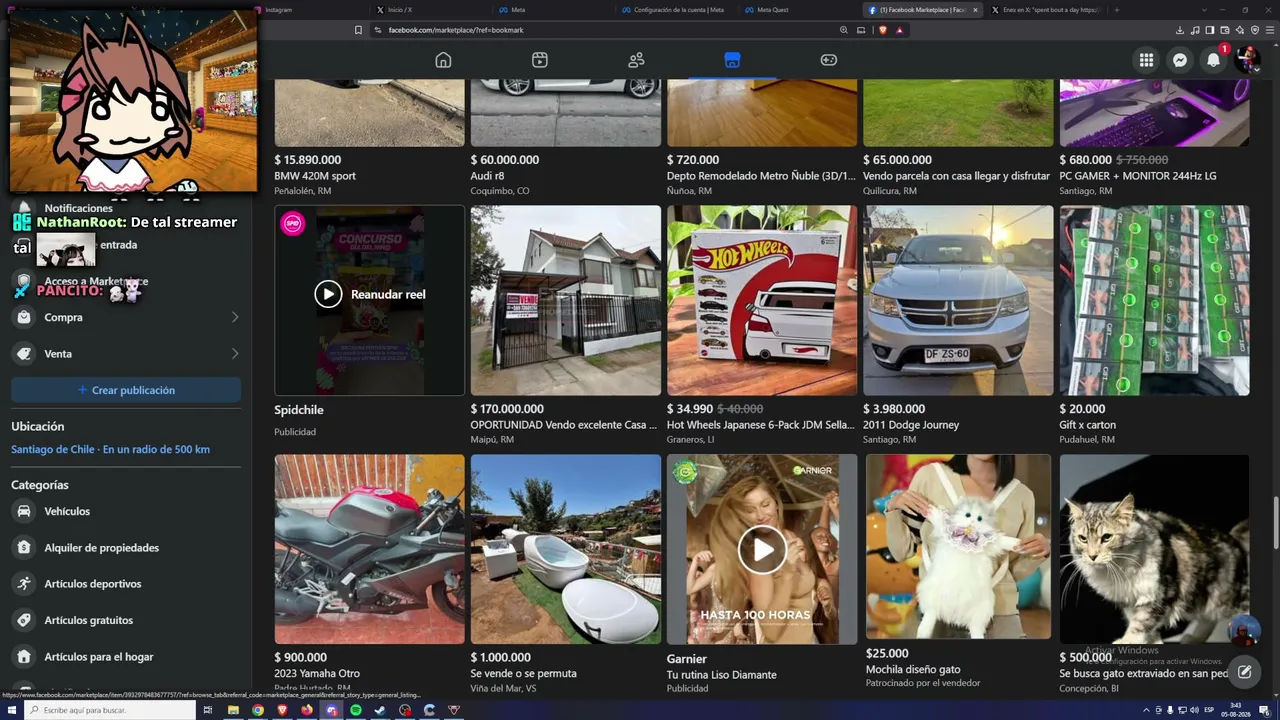This screenshot has width=1280, height=720.
Task: Open a new browser tab
Action: click(x=1117, y=10)
